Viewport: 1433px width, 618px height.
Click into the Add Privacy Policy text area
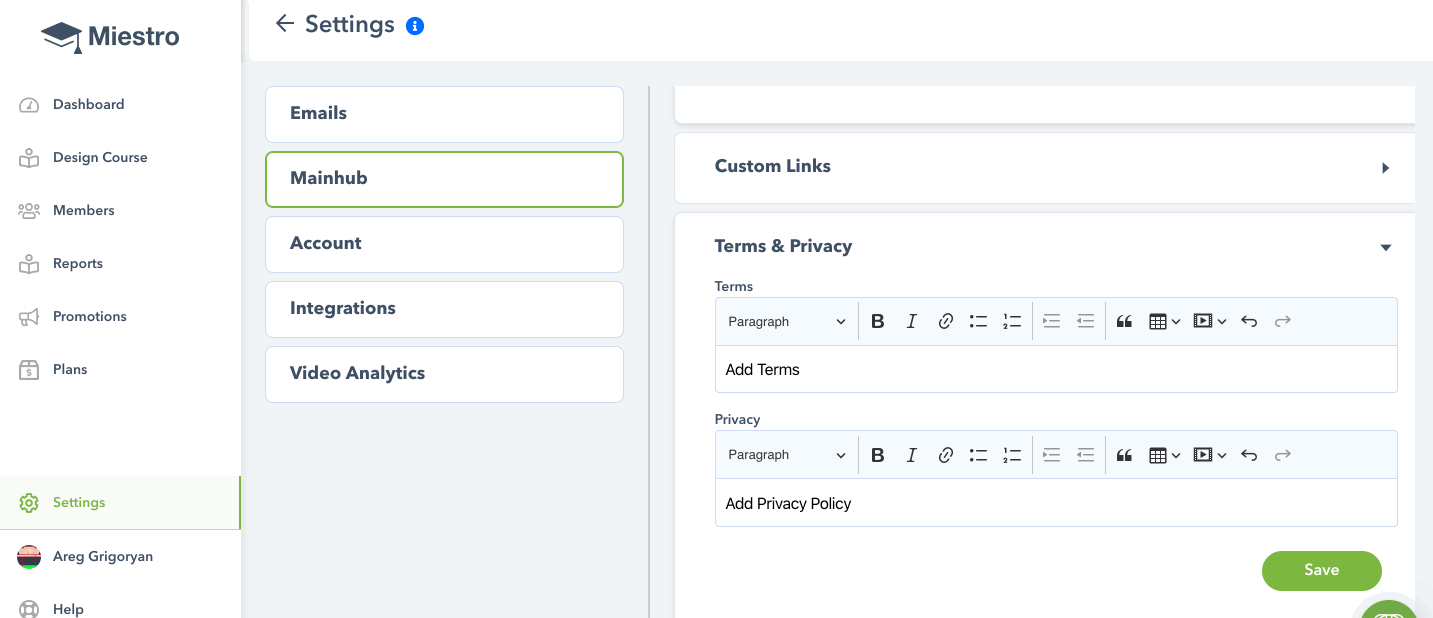[1056, 503]
